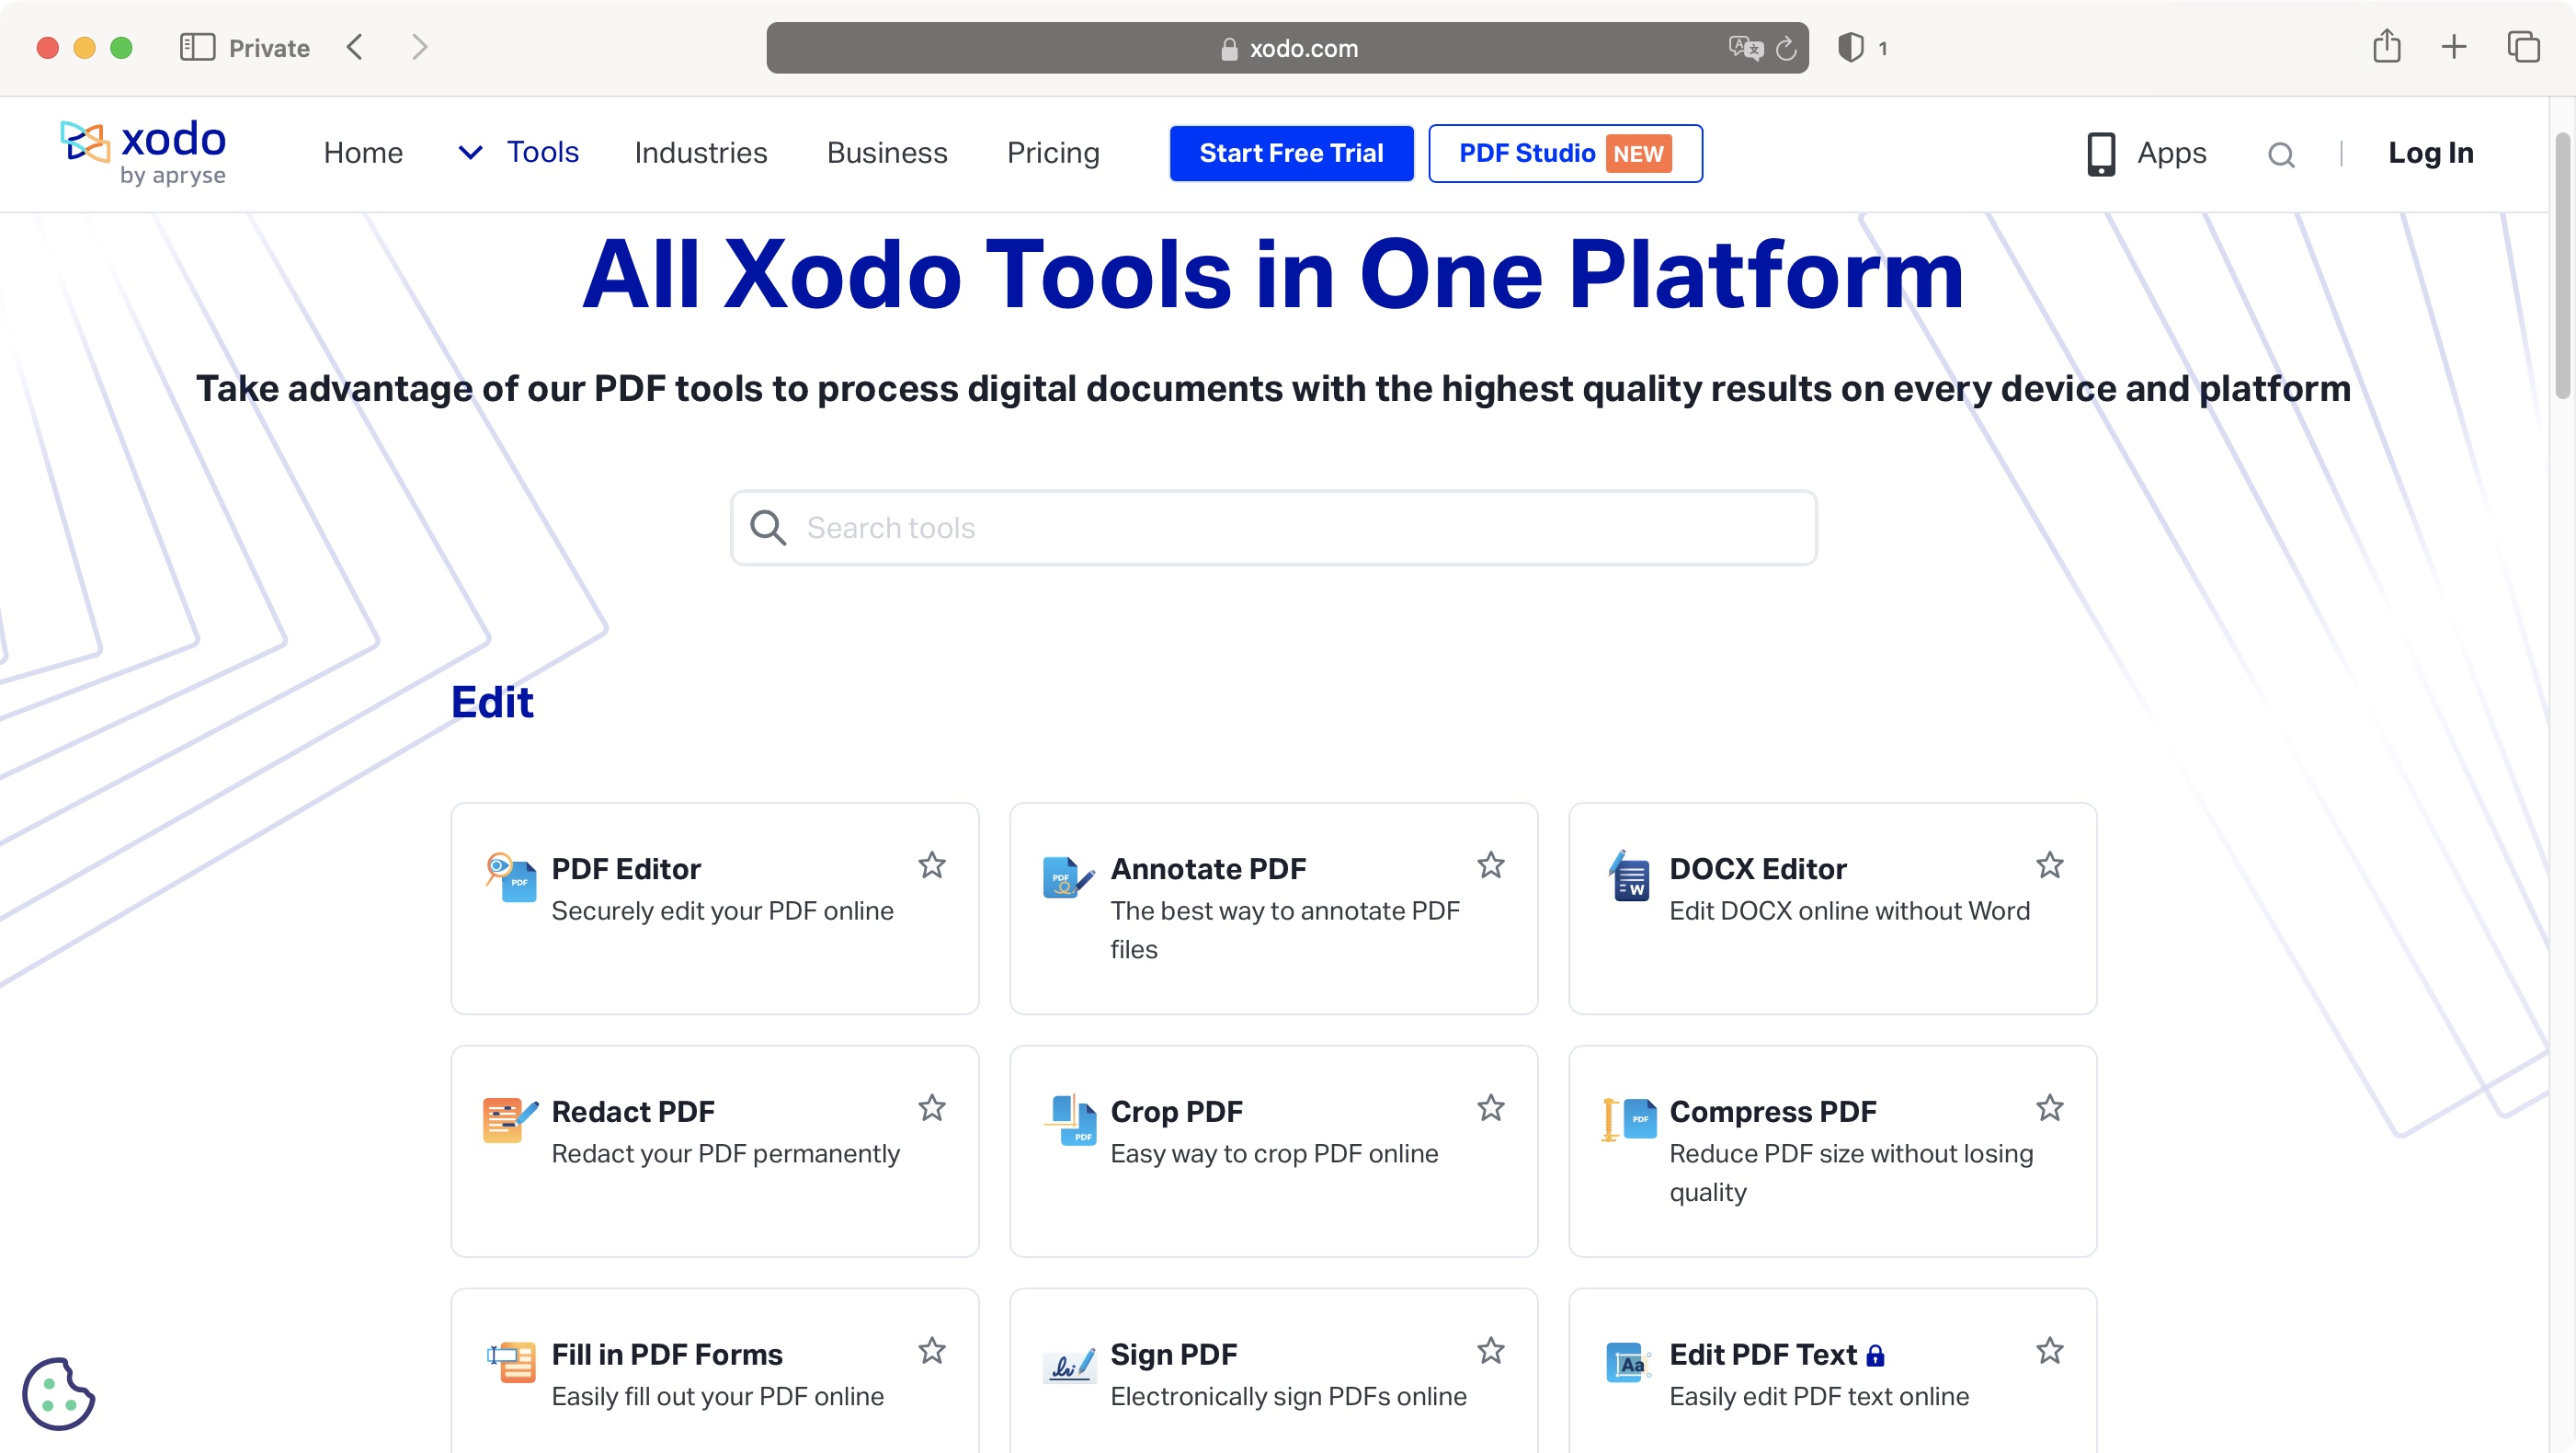This screenshot has width=2576, height=1453.
Task: Click the Start Free Trial button
Action: point(1292,153)
